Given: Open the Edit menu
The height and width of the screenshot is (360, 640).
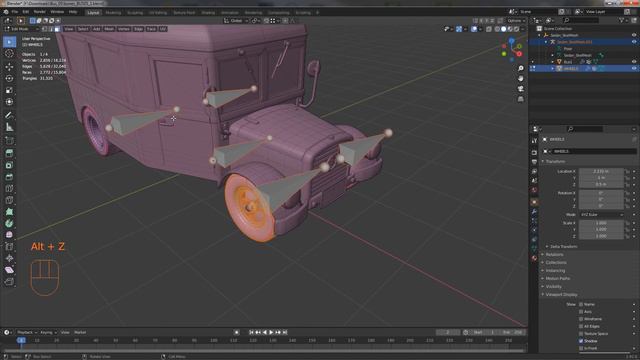Looking at the screenshot, I should coord(26,12).
